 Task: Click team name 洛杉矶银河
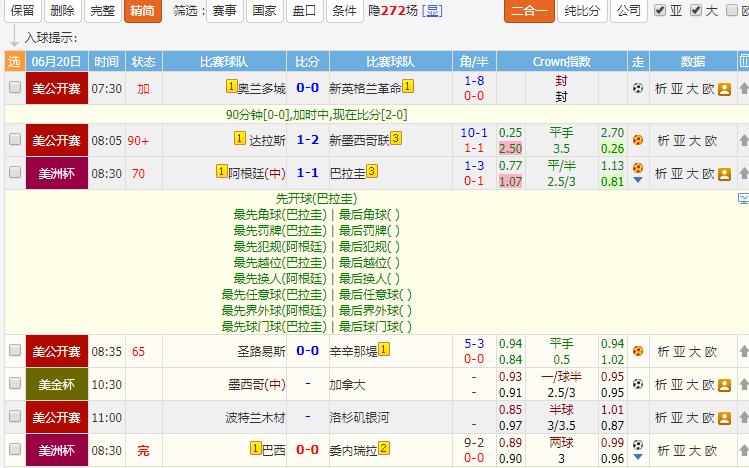tap(359, 418)
